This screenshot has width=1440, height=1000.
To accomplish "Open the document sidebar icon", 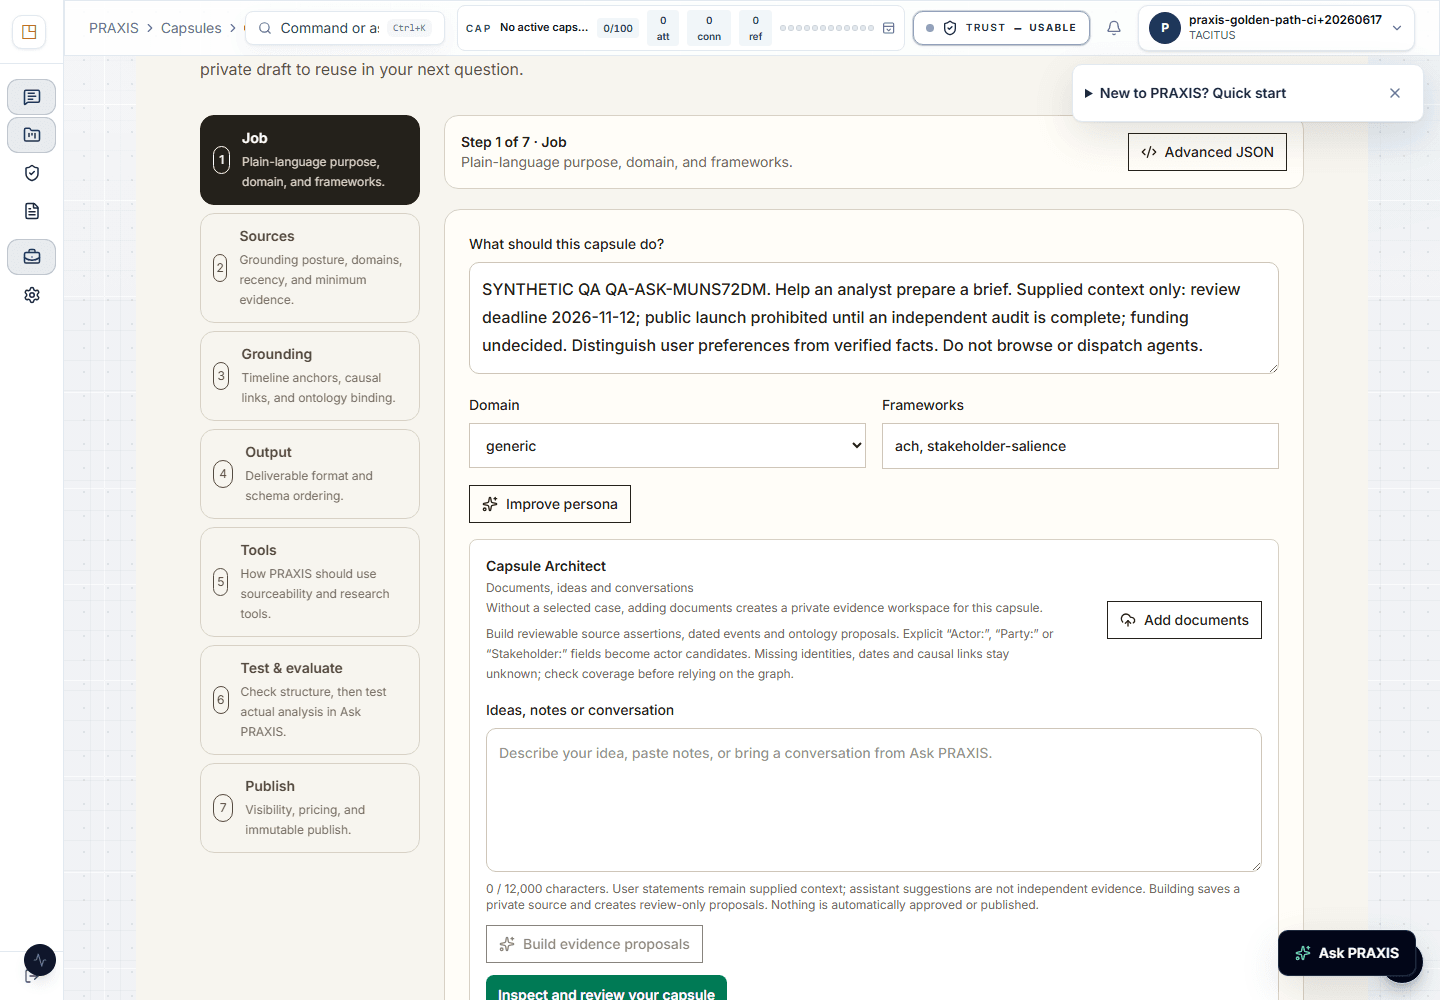I will pyautogui.click(x=32, y=211).
